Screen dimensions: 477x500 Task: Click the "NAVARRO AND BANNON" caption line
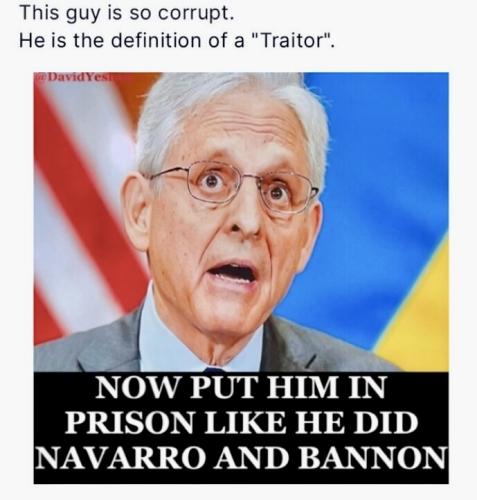coord(241,458)
